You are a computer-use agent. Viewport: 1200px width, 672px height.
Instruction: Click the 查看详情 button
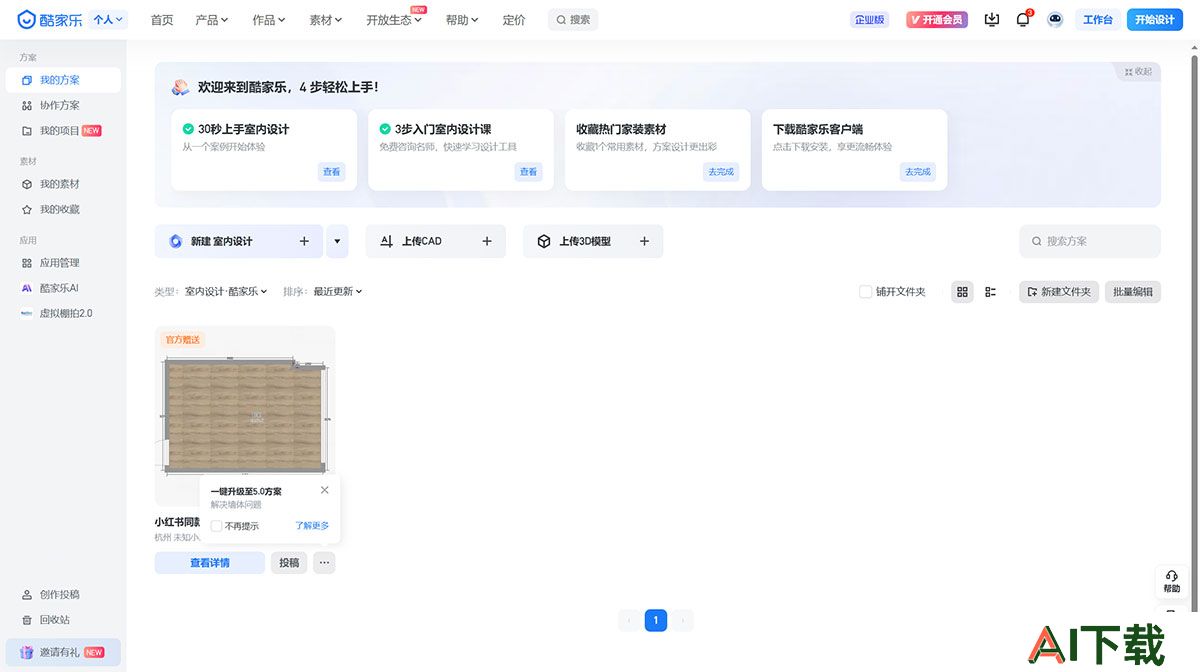[x=210, y=563]
